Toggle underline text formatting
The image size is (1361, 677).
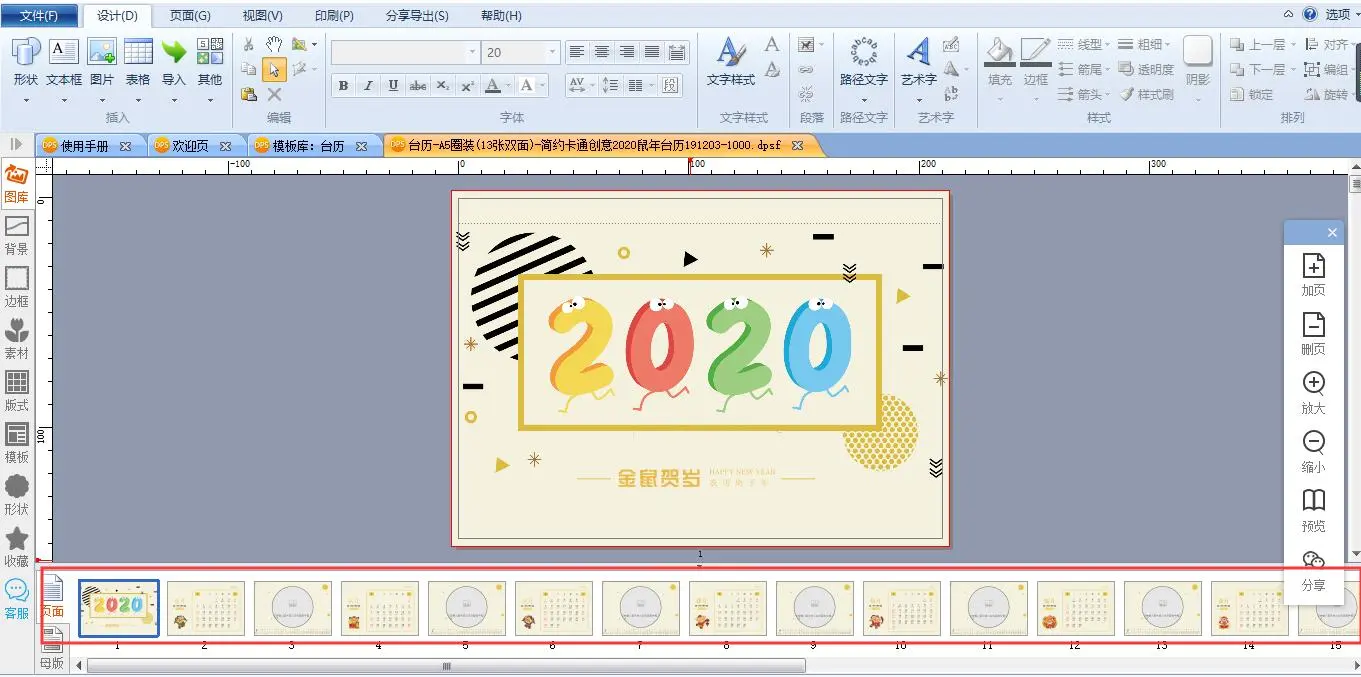[x=393, y=86]
